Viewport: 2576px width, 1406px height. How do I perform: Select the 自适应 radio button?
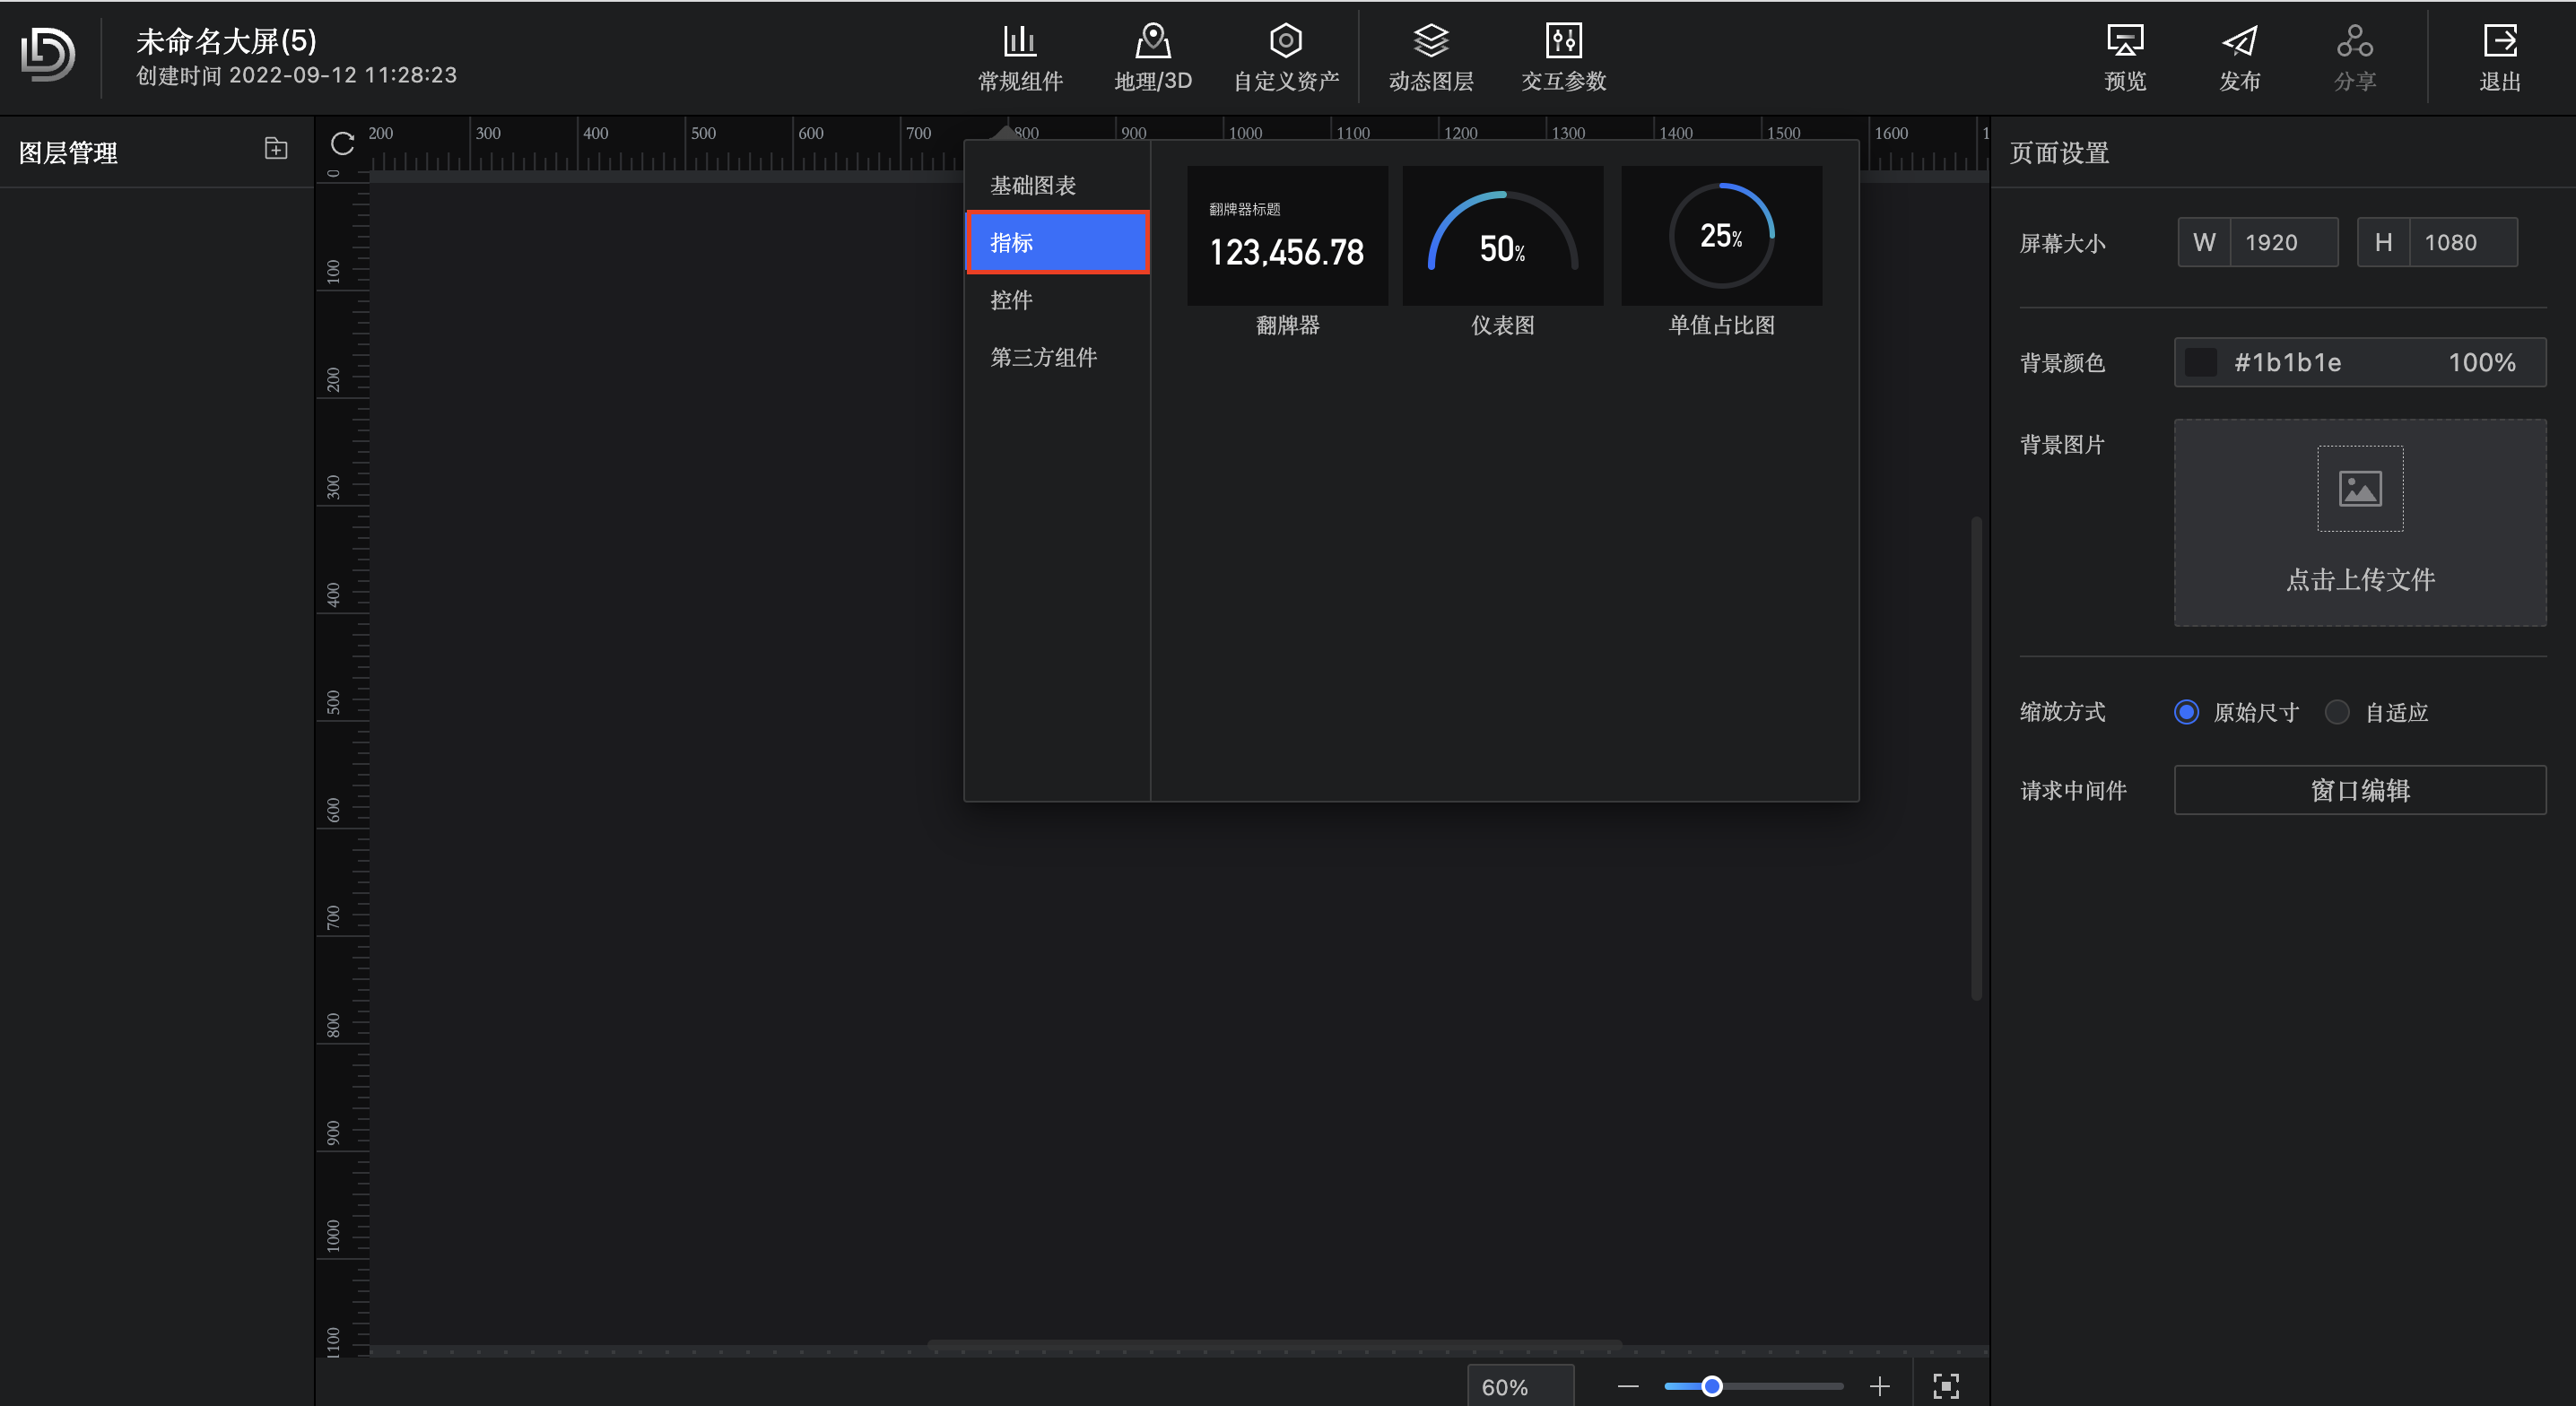pos(2337,712)
